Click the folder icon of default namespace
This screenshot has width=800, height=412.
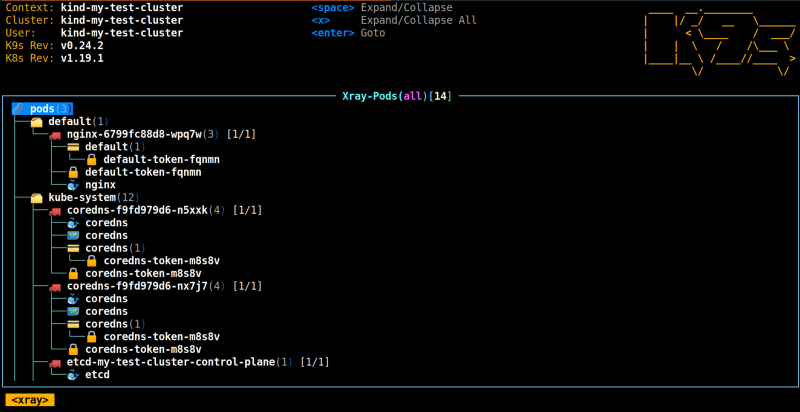(37, 121)
